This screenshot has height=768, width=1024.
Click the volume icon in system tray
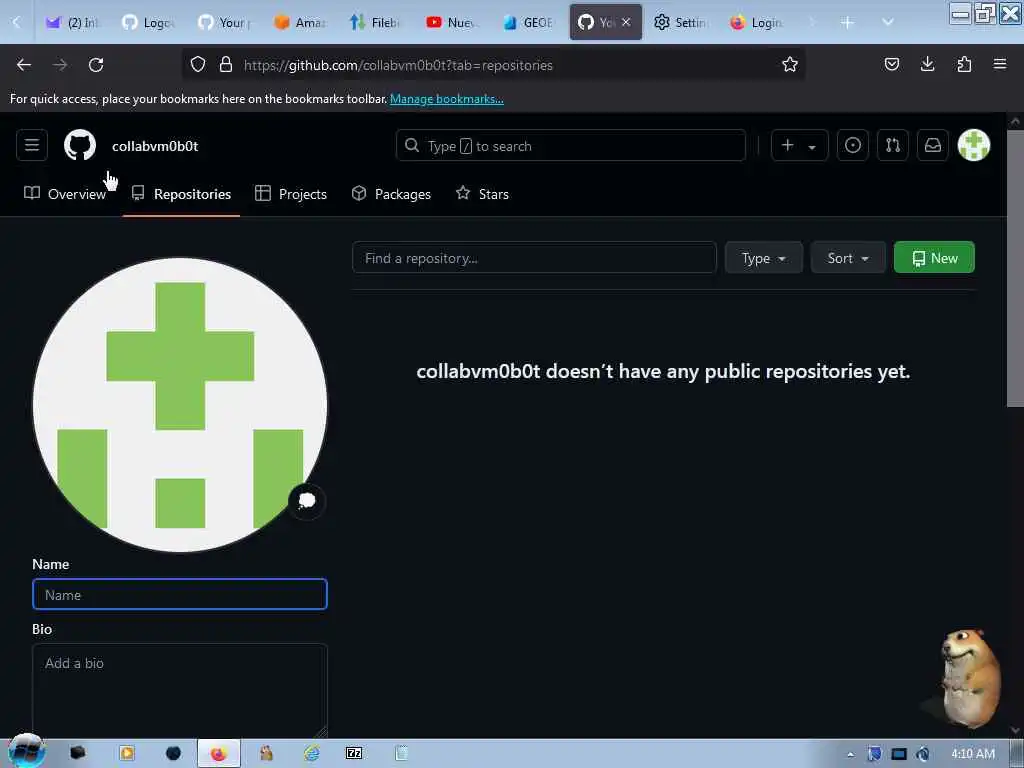pyautogui.click(x=922, y=754)
